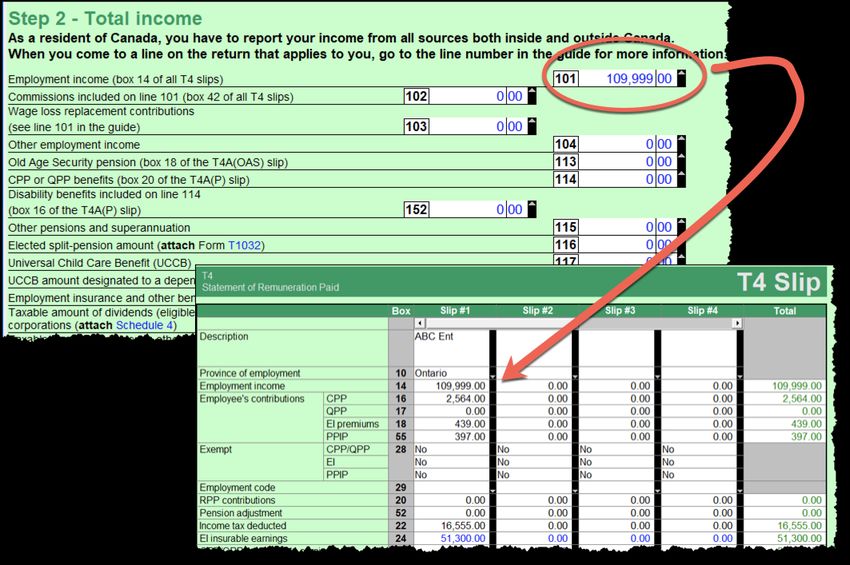Viewport: 850px width, 565px height.
Task: Click black arrow marker beside line 114
Action: tap(681, 179)
